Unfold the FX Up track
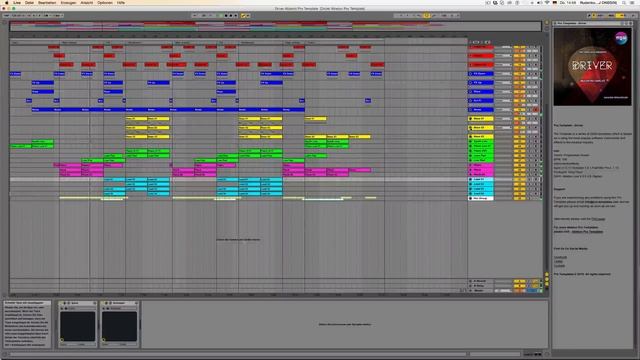Screen dimensions: 640x360 tap(471, 83)
